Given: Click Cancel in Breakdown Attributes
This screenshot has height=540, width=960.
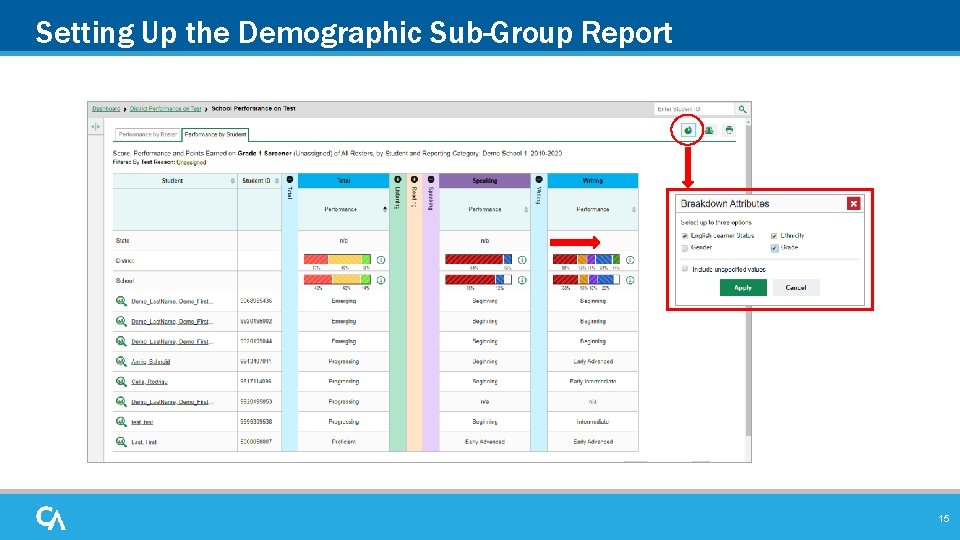Looking at the screenshot, I should pyautogui.click(x=795, y=288).
